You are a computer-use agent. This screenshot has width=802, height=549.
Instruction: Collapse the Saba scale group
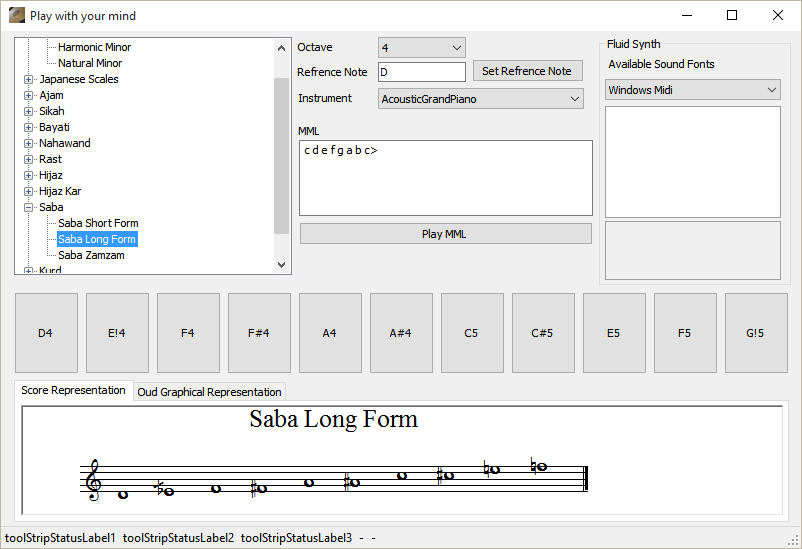pyautogui.click(x=29, y=207)
